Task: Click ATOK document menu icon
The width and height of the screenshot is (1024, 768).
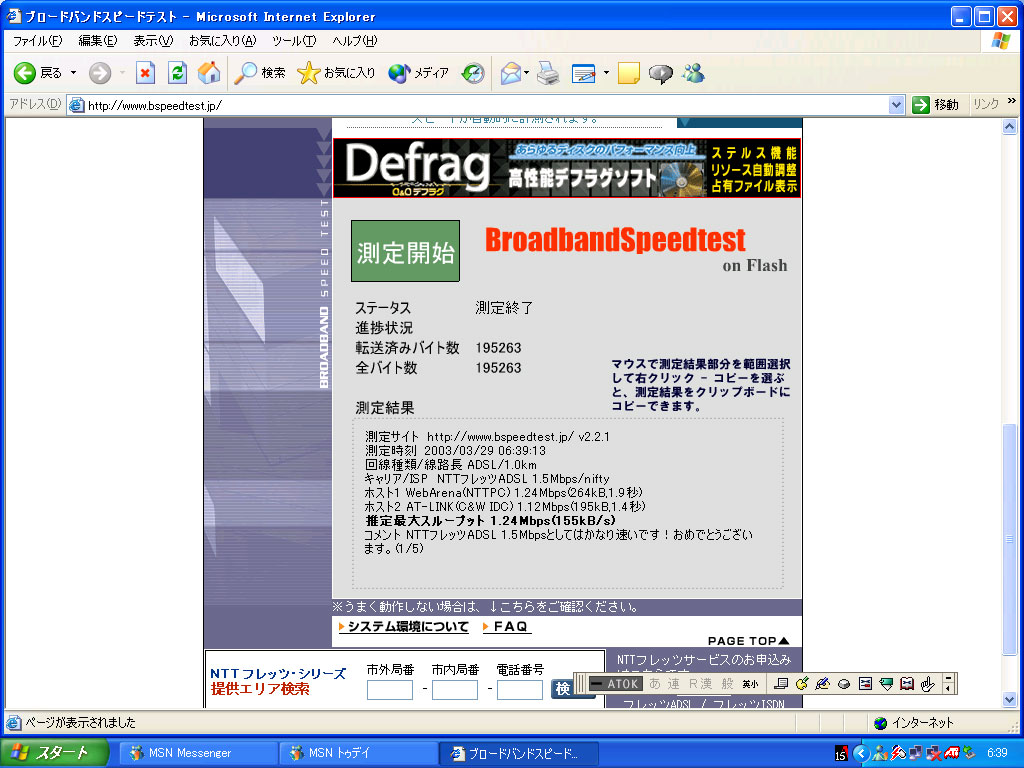Action: tap(781, 684)
